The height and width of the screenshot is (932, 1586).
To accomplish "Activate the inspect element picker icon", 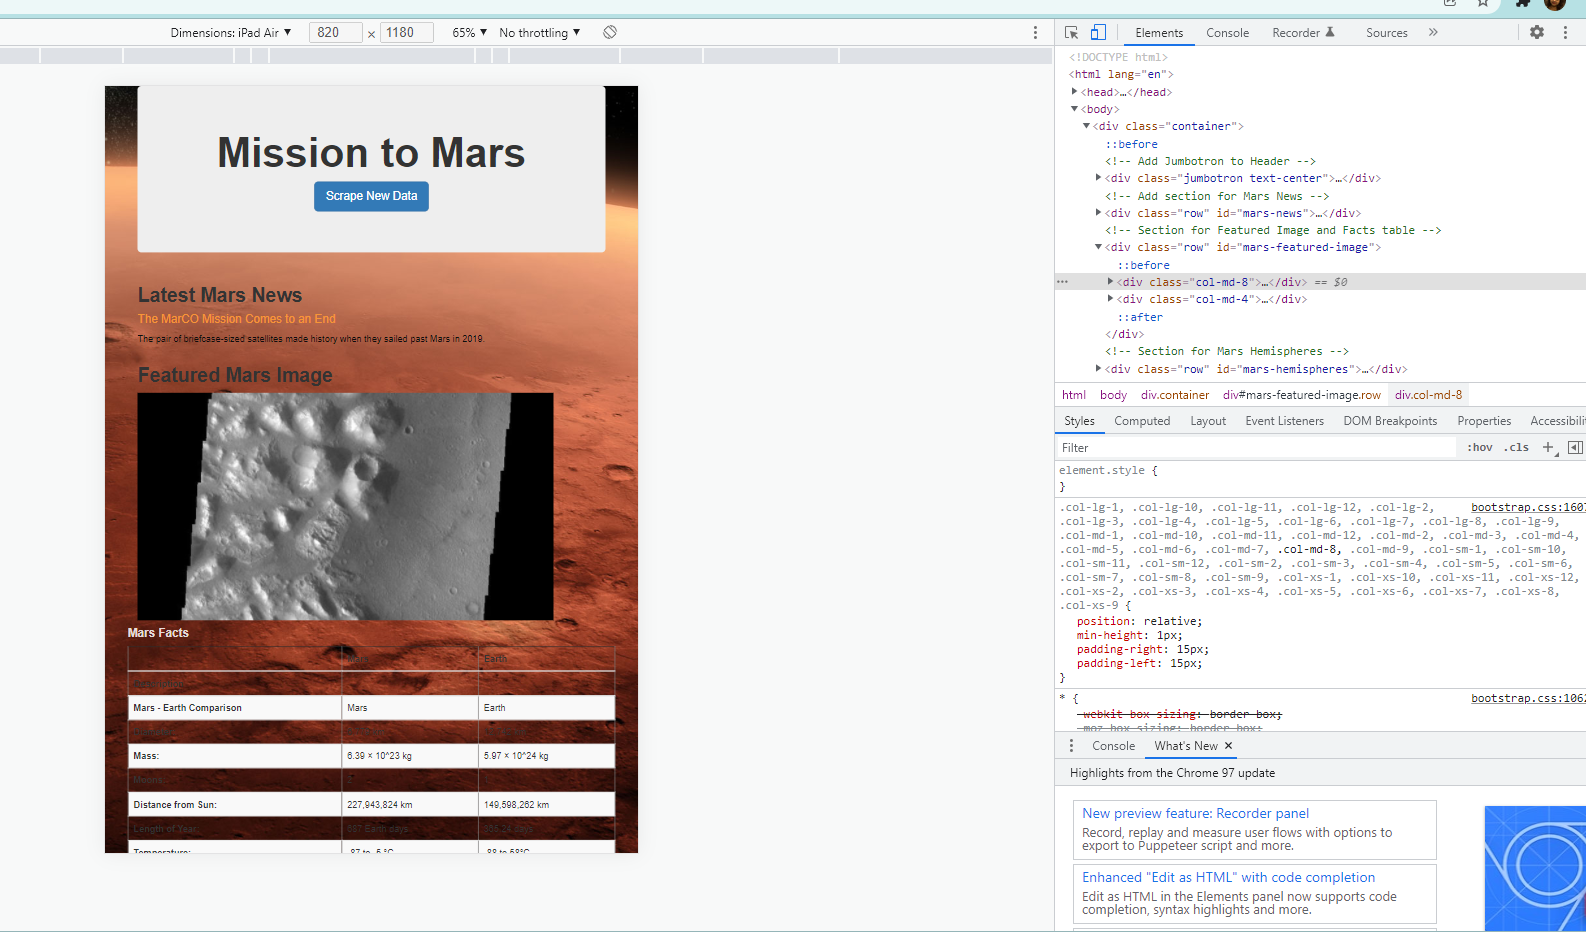I will pyautogui.click(x=1072, y=32).
